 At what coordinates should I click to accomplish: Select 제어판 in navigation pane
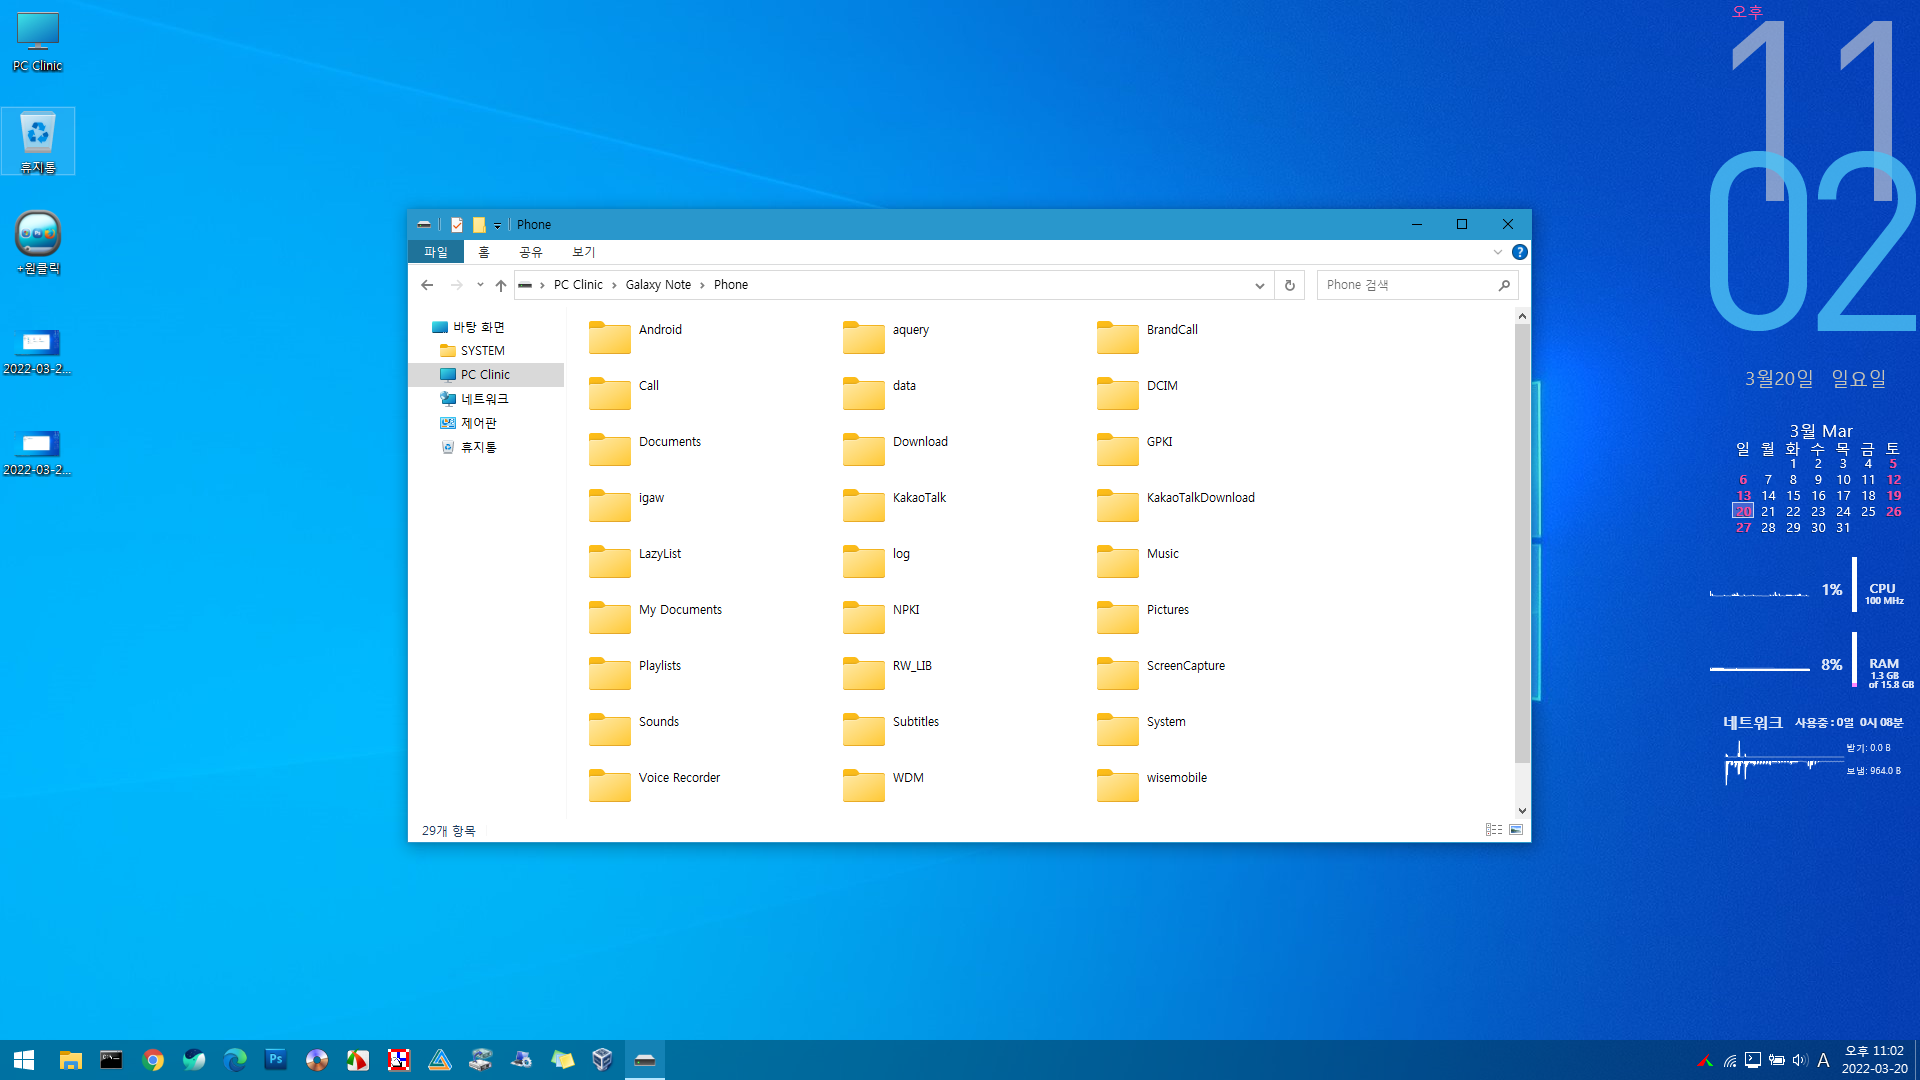pos(468,423)
